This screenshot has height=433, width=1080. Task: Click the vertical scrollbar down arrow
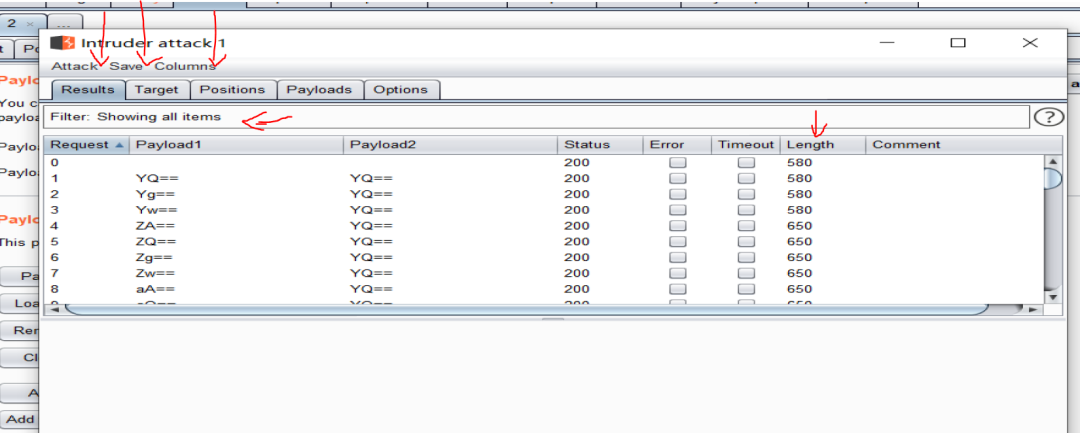click(1052, 297)
